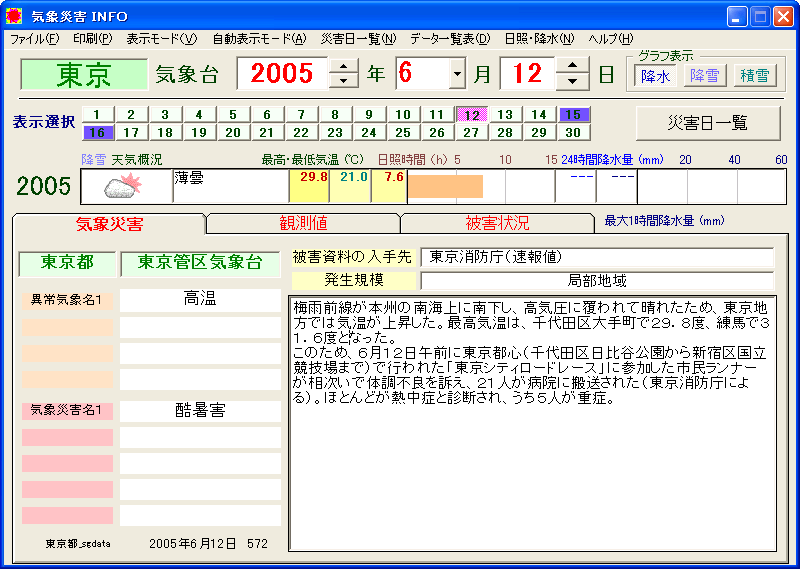The height and width of the screenshot is (569, 800).
Task: Click the 最大1時間降水量 (mm) label
Action: point(664,221)
